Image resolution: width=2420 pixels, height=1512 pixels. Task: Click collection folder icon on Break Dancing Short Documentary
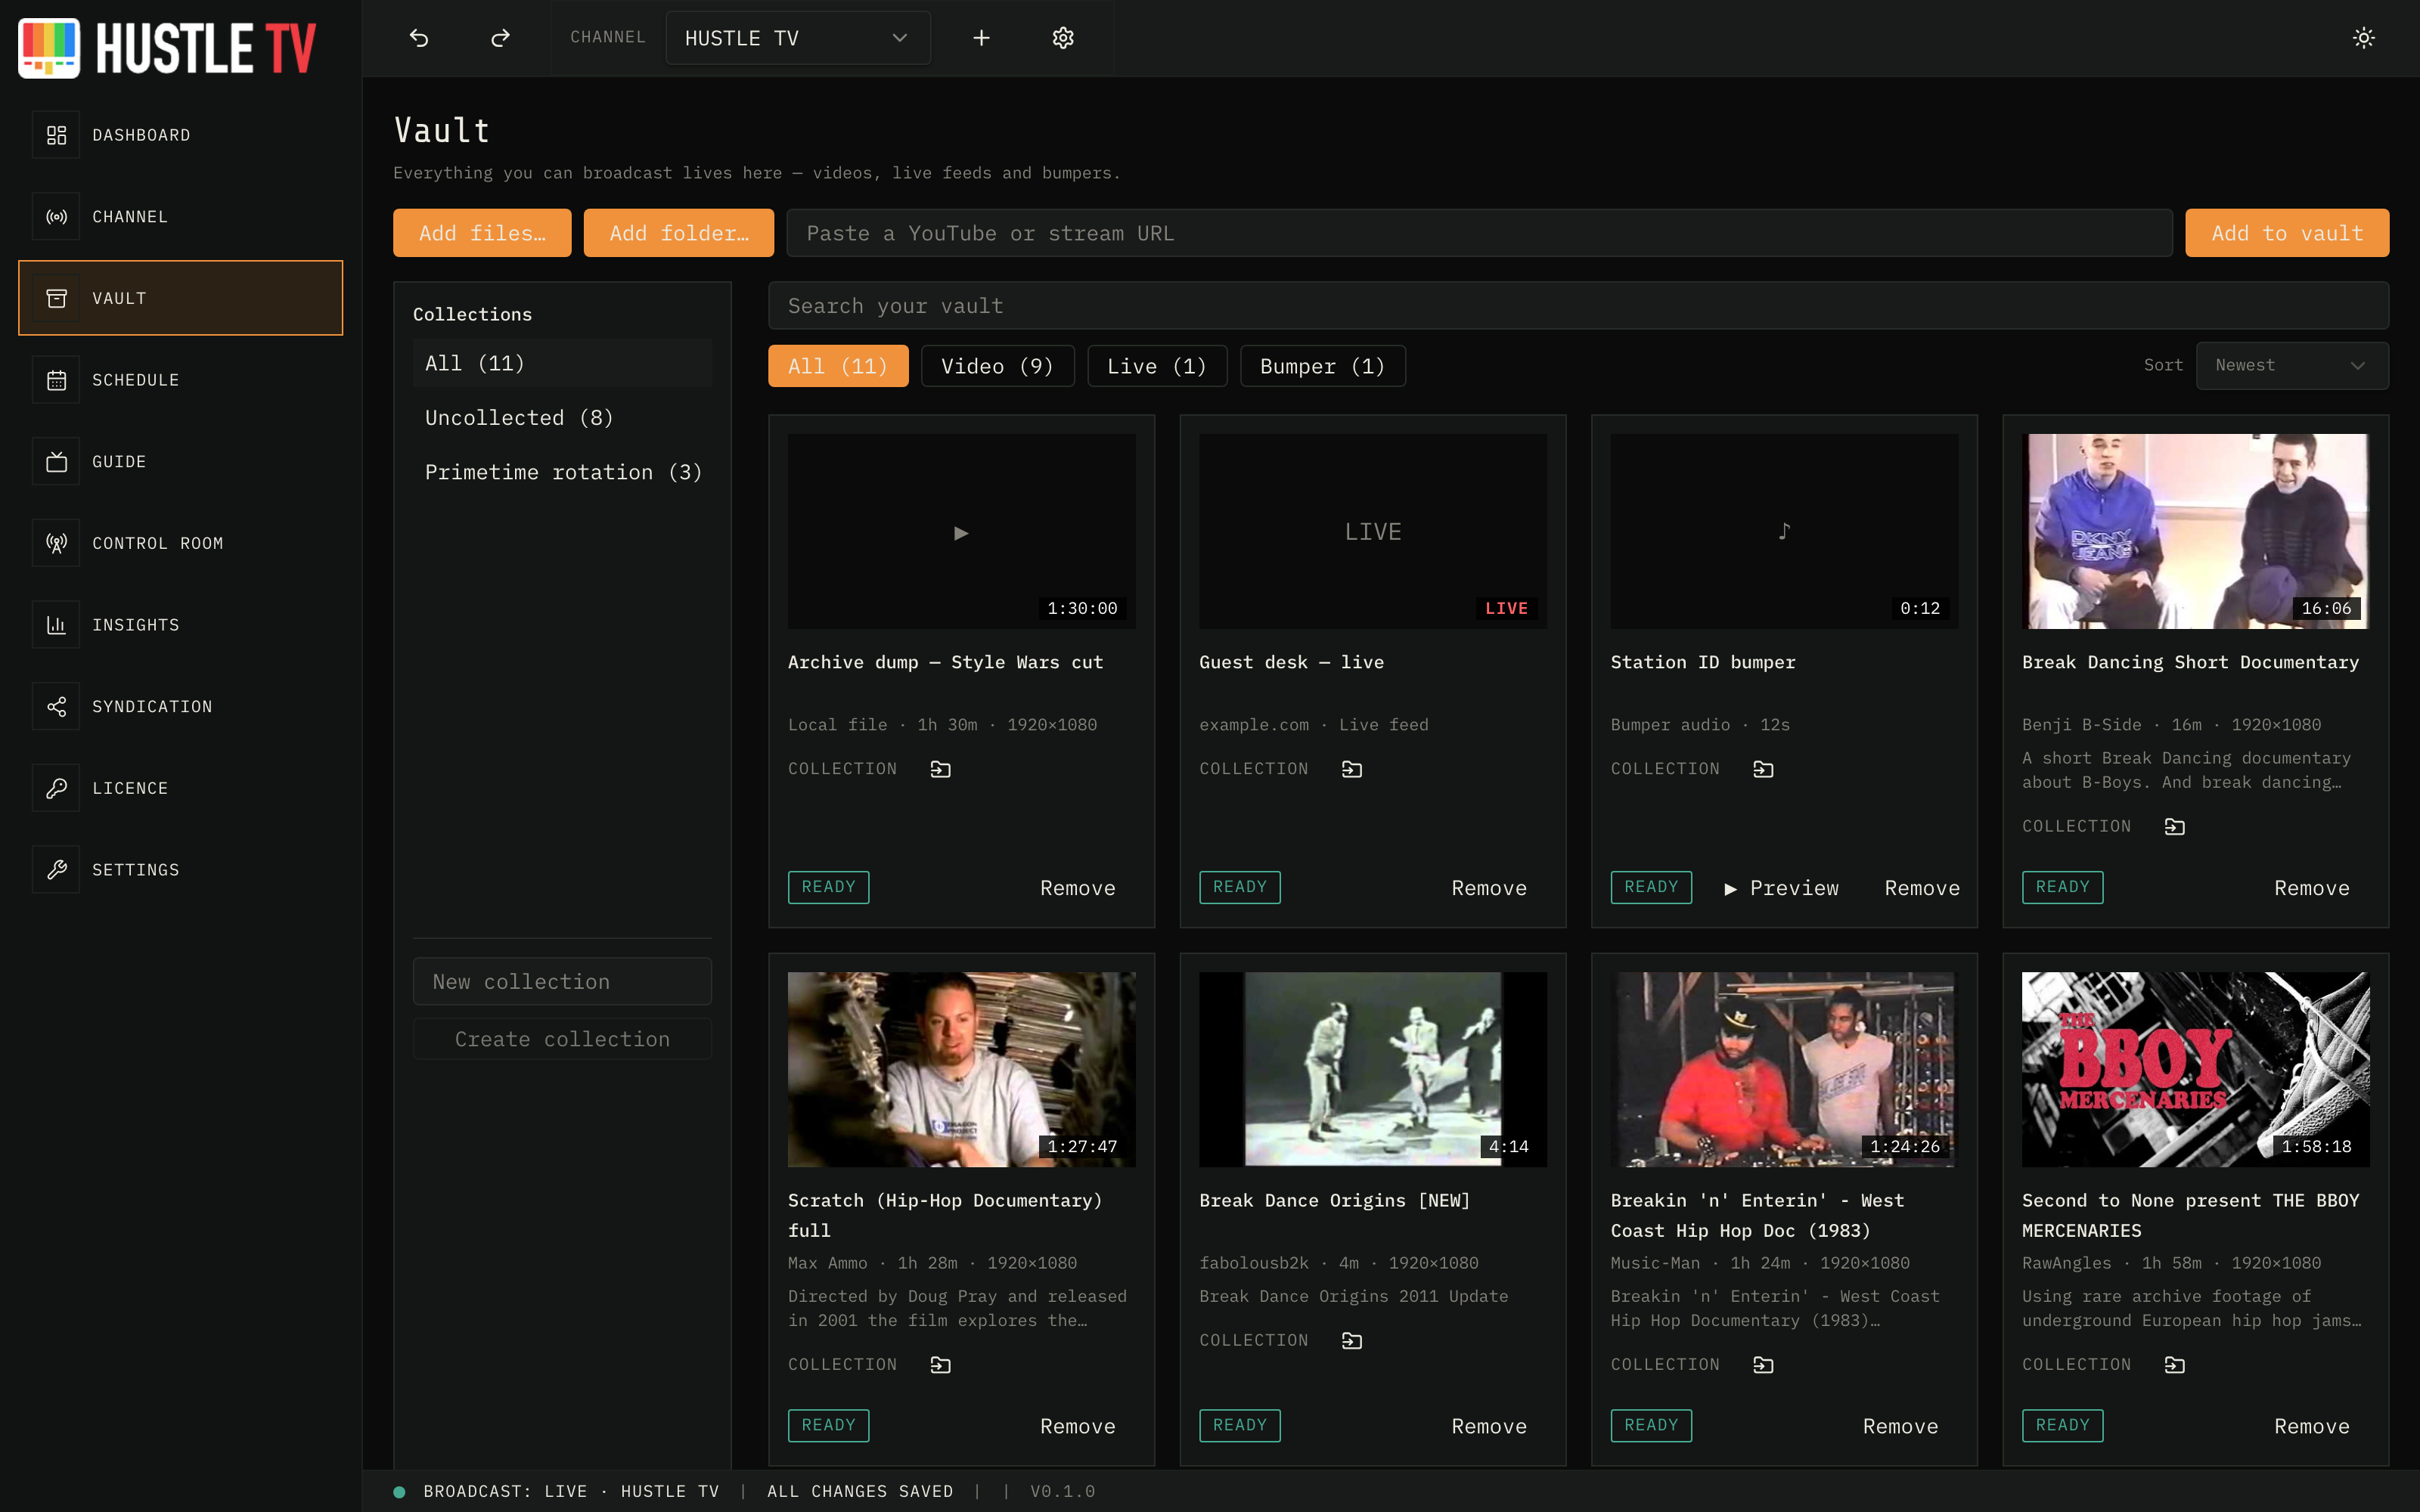click(2174, 827)
